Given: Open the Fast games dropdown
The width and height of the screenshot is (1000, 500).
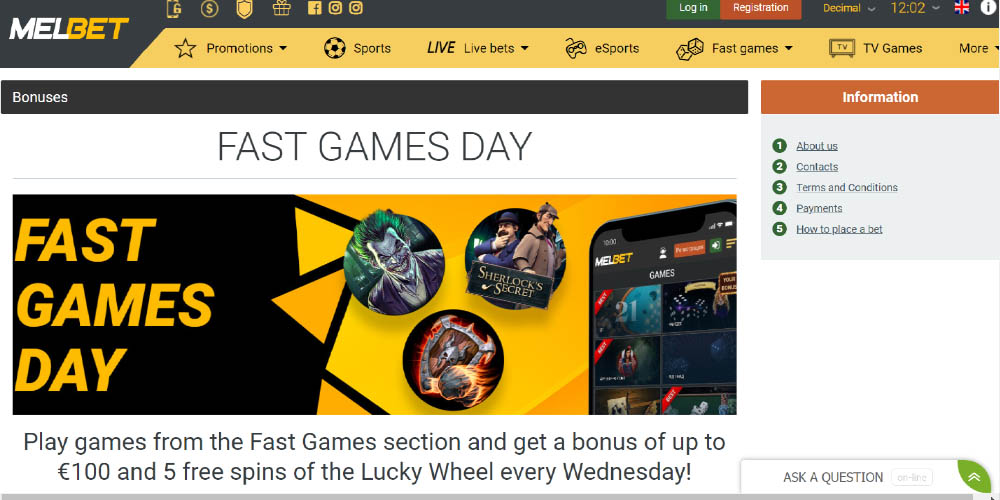Looking at the screenshot, I should pos(734,48).
